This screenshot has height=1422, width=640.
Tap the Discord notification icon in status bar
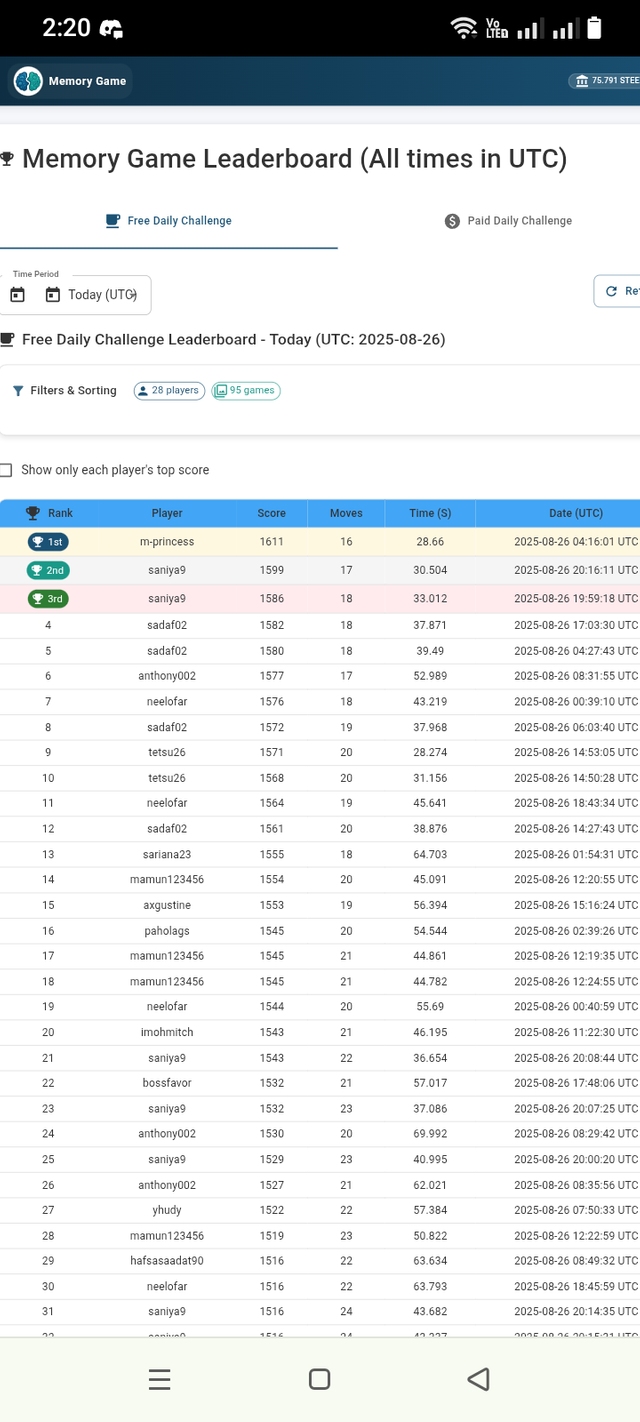coord(111,29)
